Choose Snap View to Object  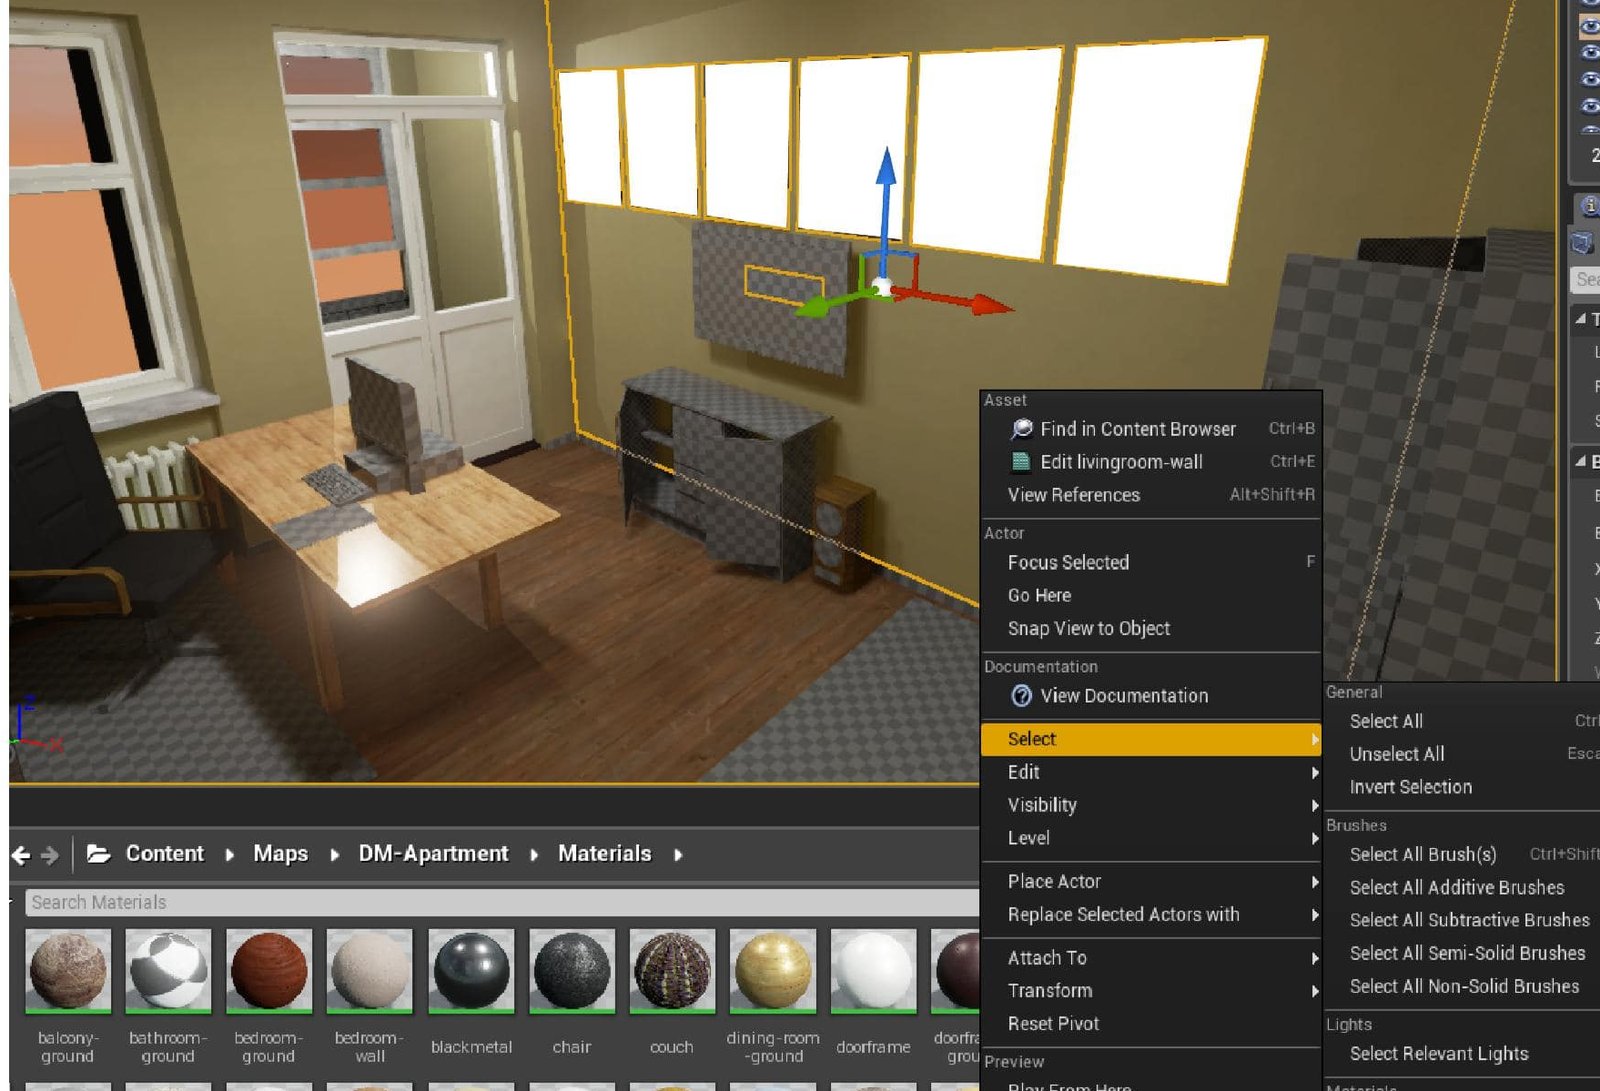pos(1151,628)
